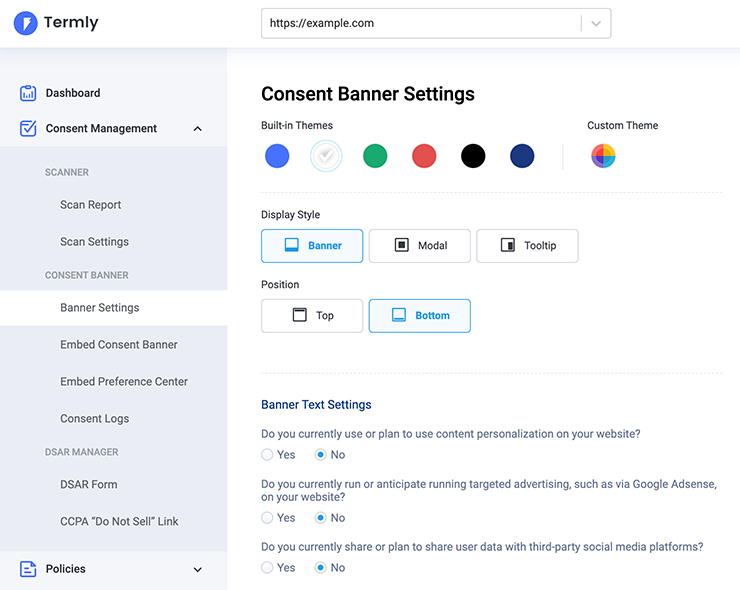740x590 pixels.
Task: Click the Built-in Themes label
Action: (x=297, y=126)
